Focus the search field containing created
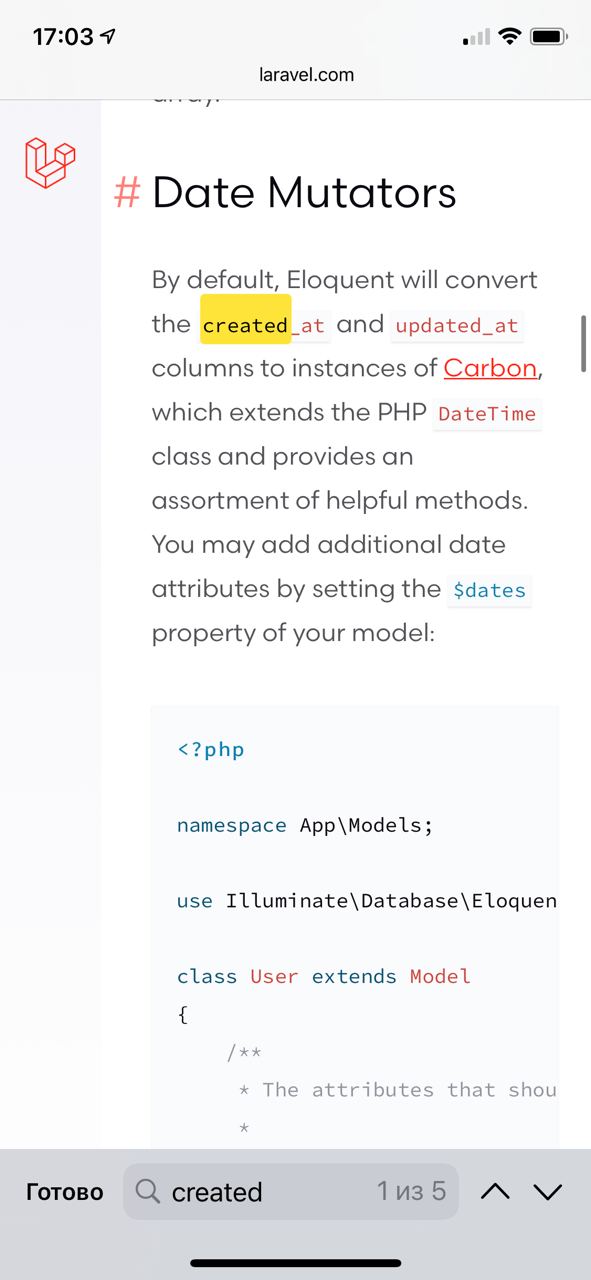 tap(291, 1191)
